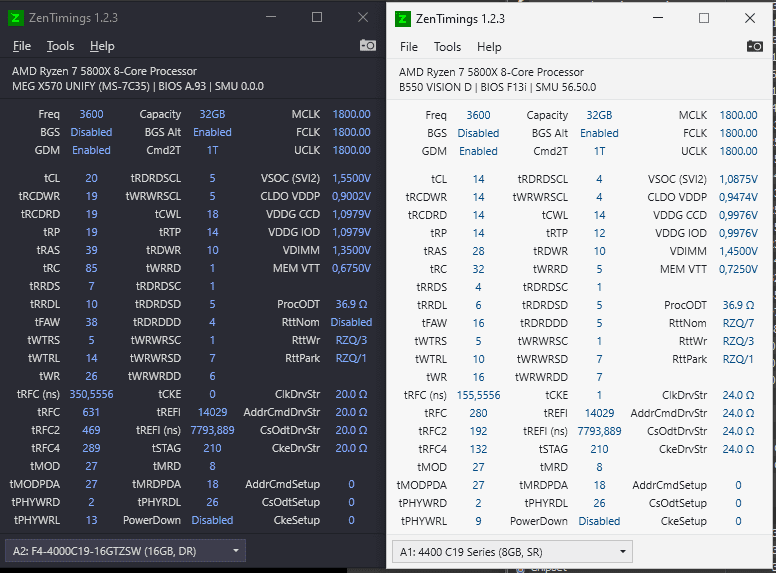Click tRFC4 value 132
This screenshot has width=776, height=573.
point(478,449)
